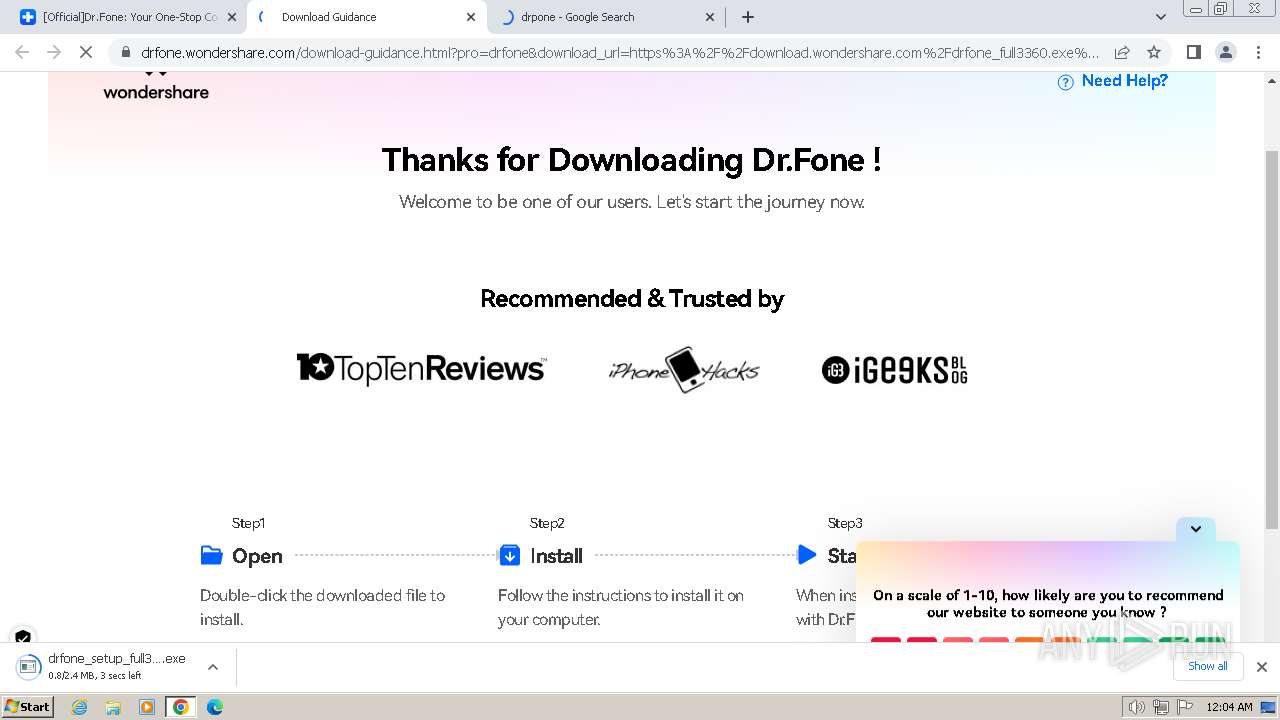Click the iPhone Hacks logo
Image resolution: width=1280 pixels, height=720 pixels.
684,370
